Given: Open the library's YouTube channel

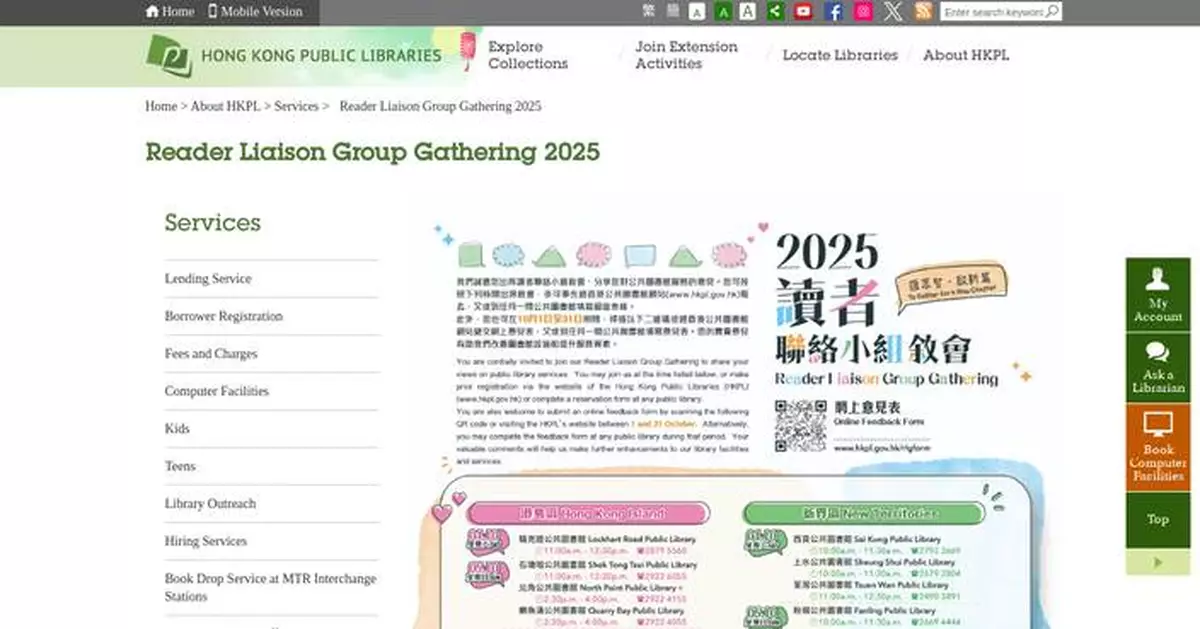Looking at the screenshot, I should (x=802, y=11).
